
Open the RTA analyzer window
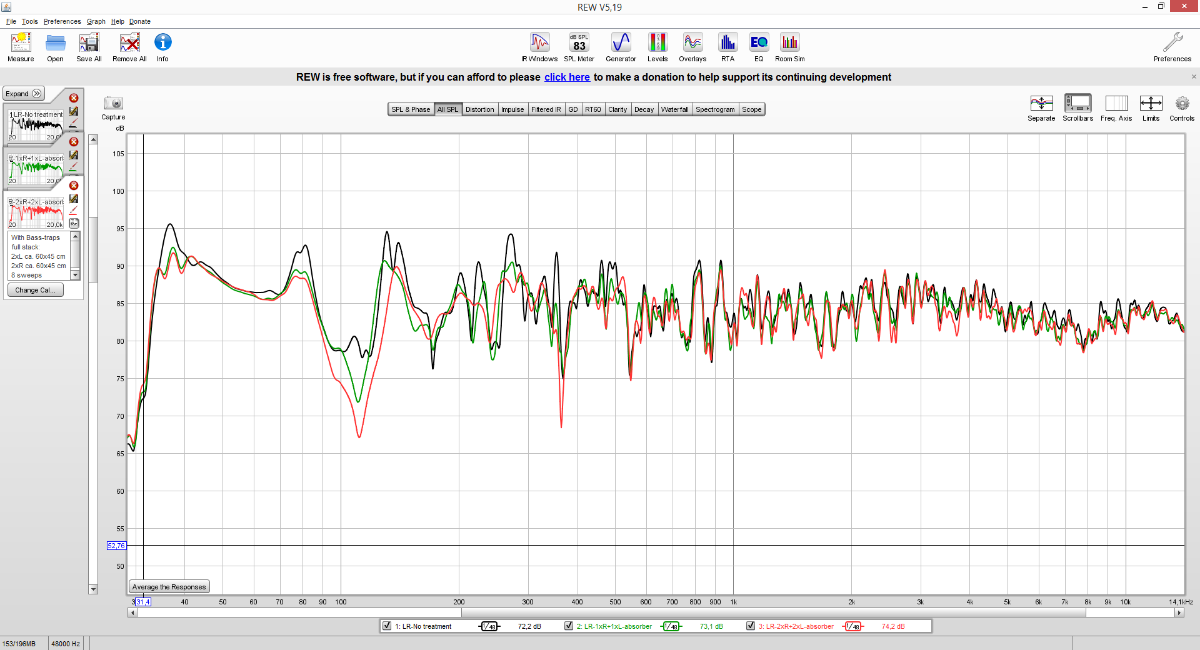[x=728, y=43]
